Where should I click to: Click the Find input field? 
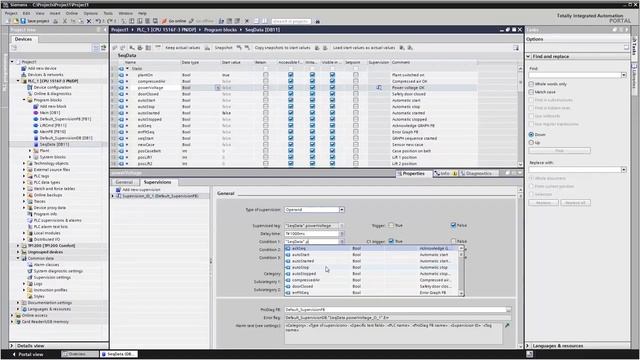pyautogui.click(x=575, y=75)
